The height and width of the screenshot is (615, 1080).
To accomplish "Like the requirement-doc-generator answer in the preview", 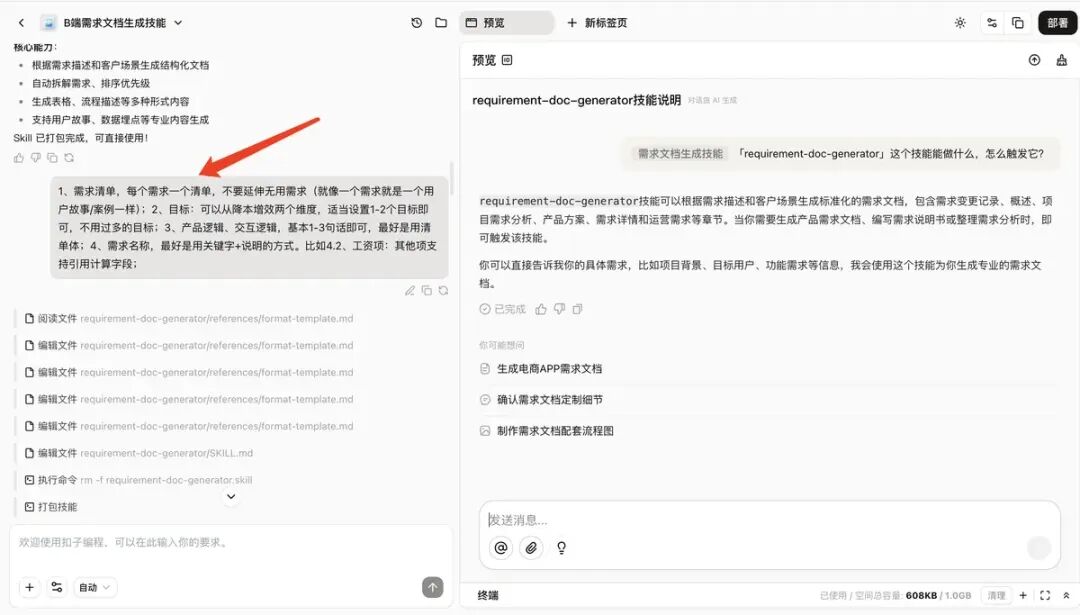I will [x=541, y=309].
